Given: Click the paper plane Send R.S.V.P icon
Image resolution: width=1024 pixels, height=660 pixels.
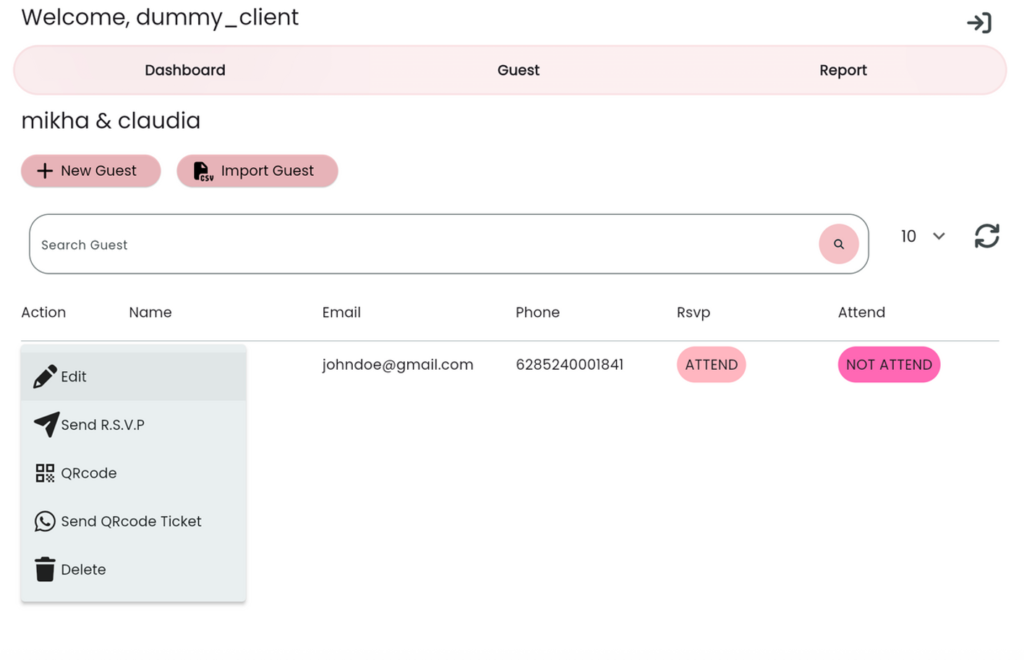Looking at the screenshot, I should tap(46, 425).
